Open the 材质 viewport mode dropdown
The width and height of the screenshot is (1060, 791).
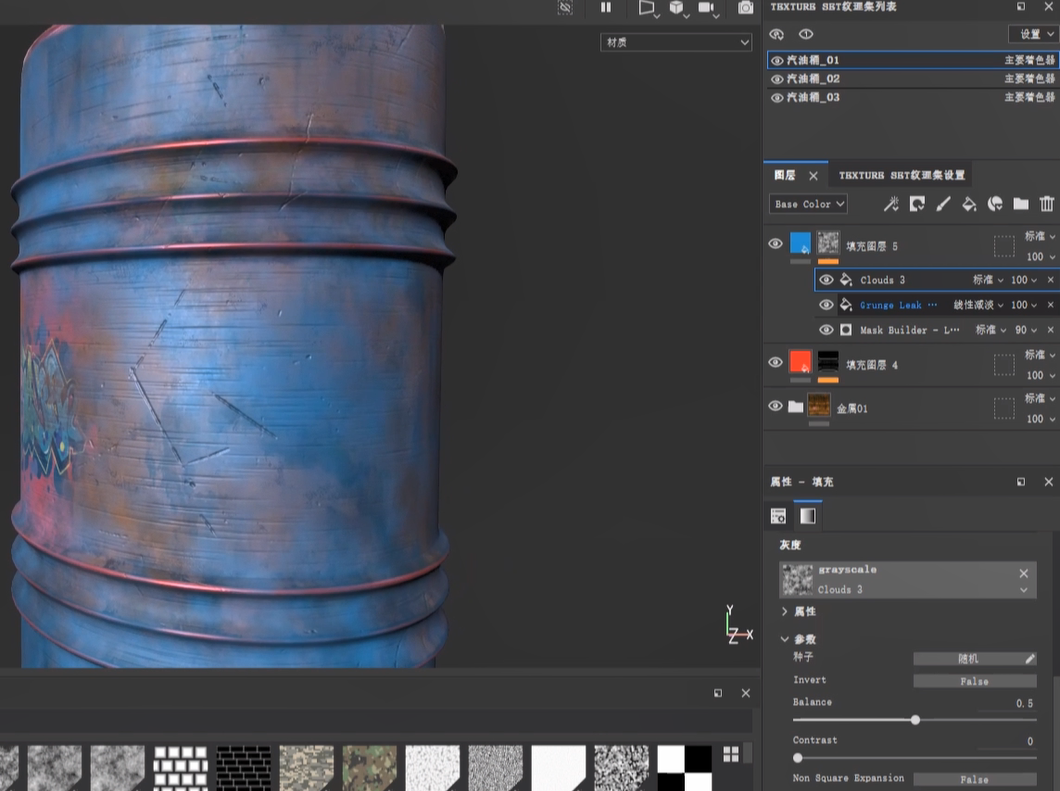pos(676,43)
